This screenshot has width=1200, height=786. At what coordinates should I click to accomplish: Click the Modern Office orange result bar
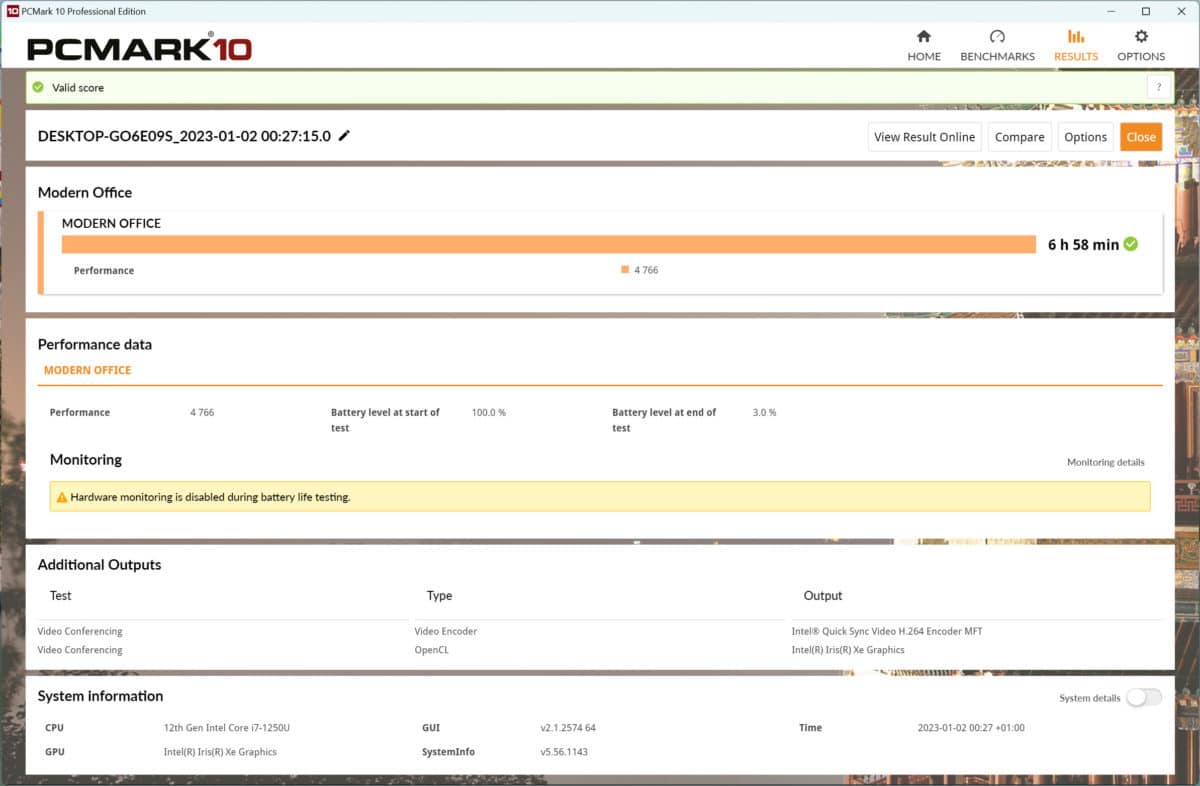548,244
